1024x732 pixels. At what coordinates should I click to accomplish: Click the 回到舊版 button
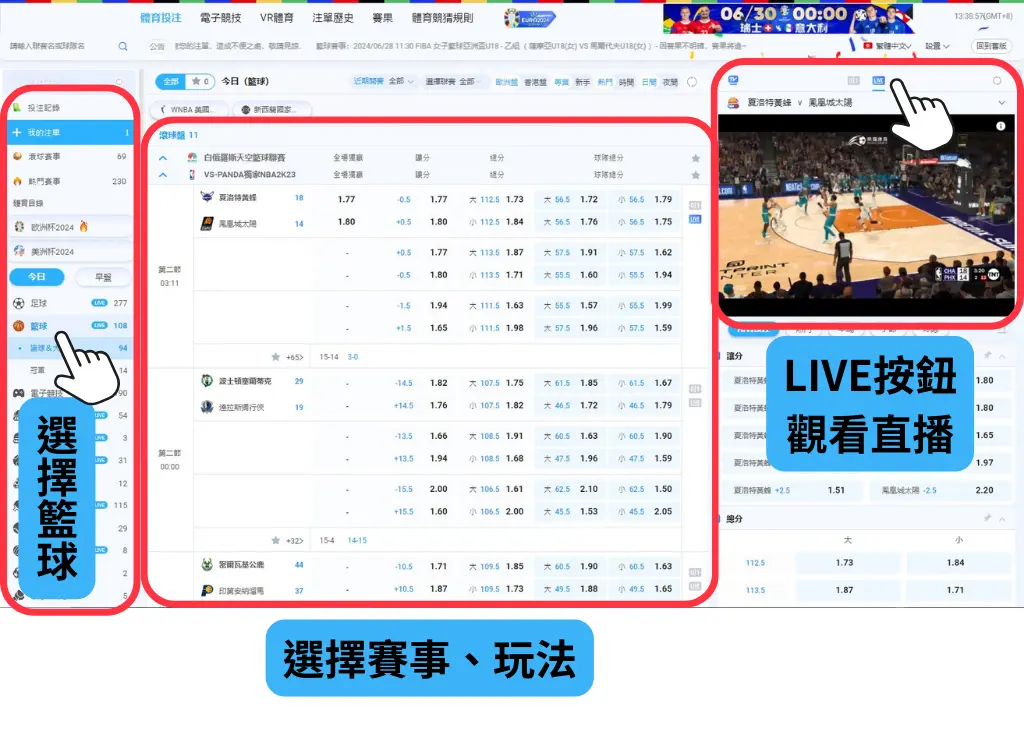coord(992,46)
